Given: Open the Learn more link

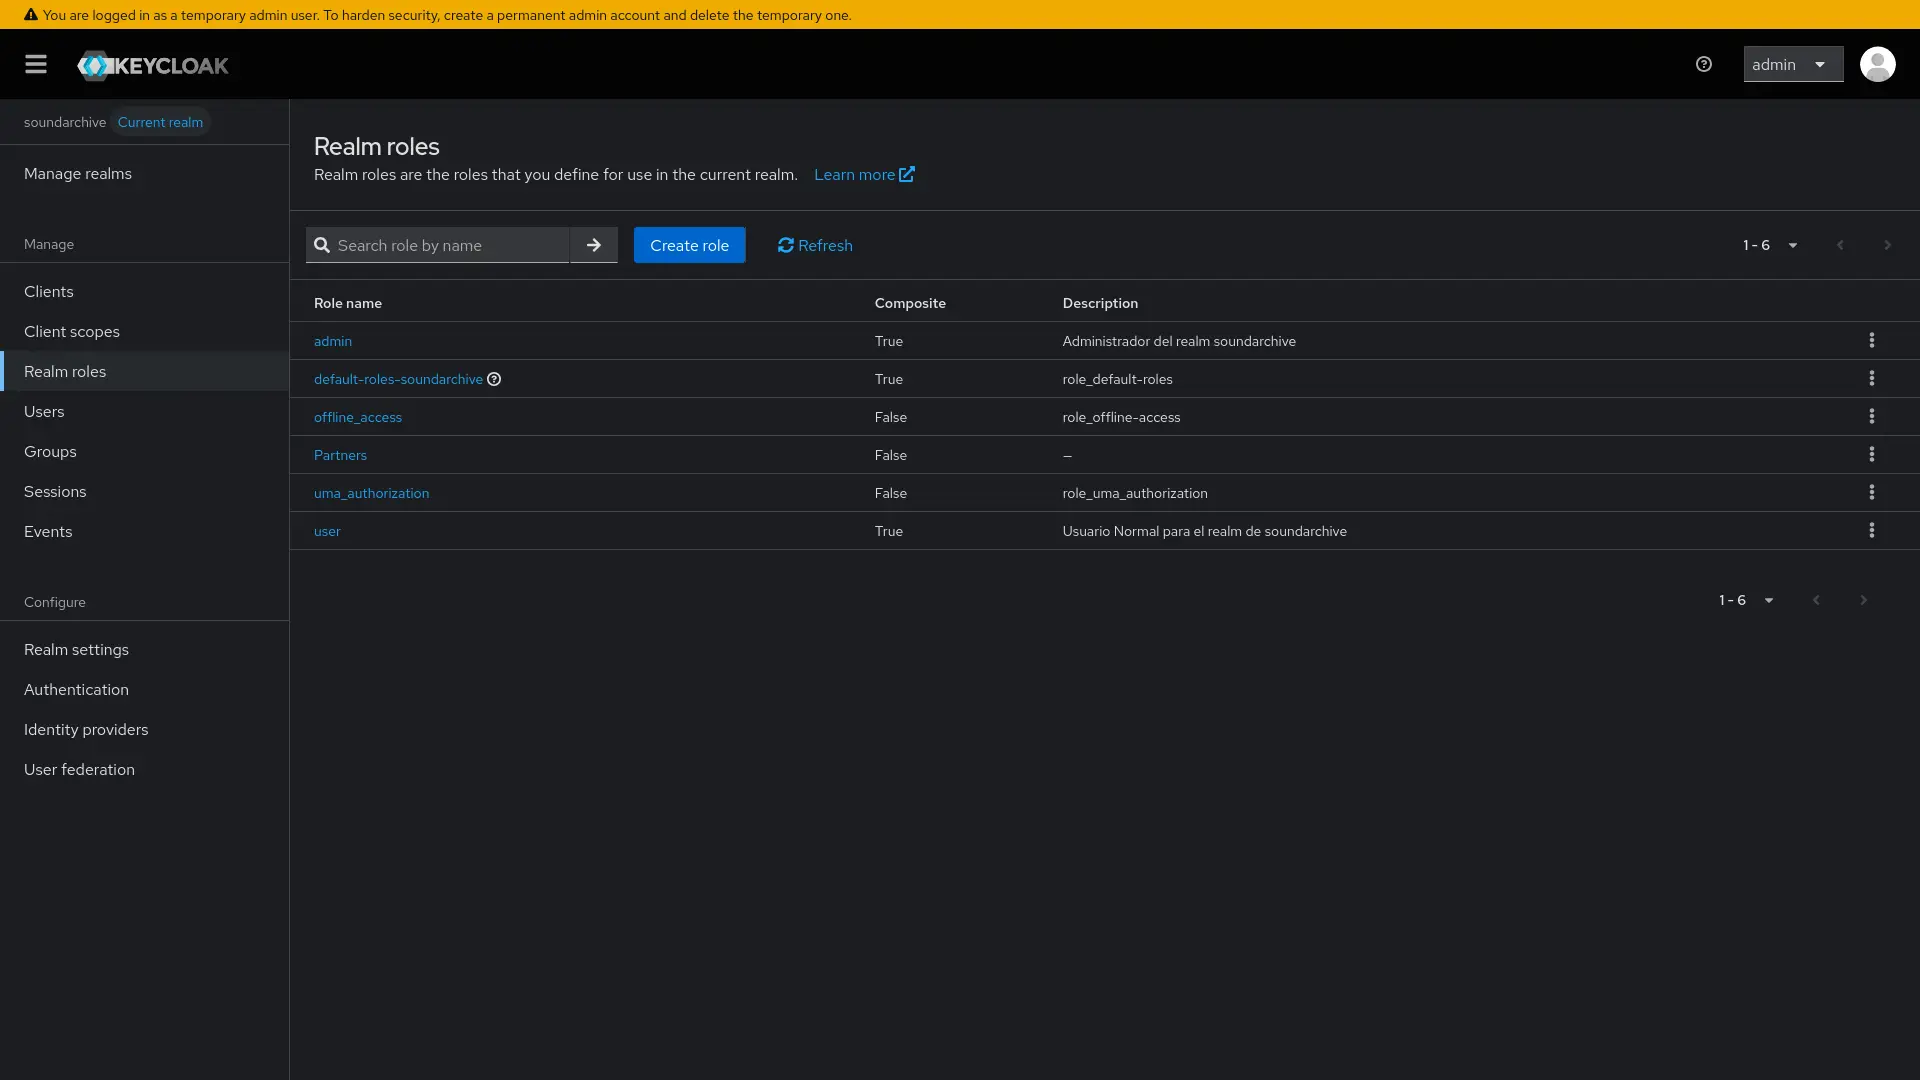Looking at the screenshot, I should (x=864, y=174).
